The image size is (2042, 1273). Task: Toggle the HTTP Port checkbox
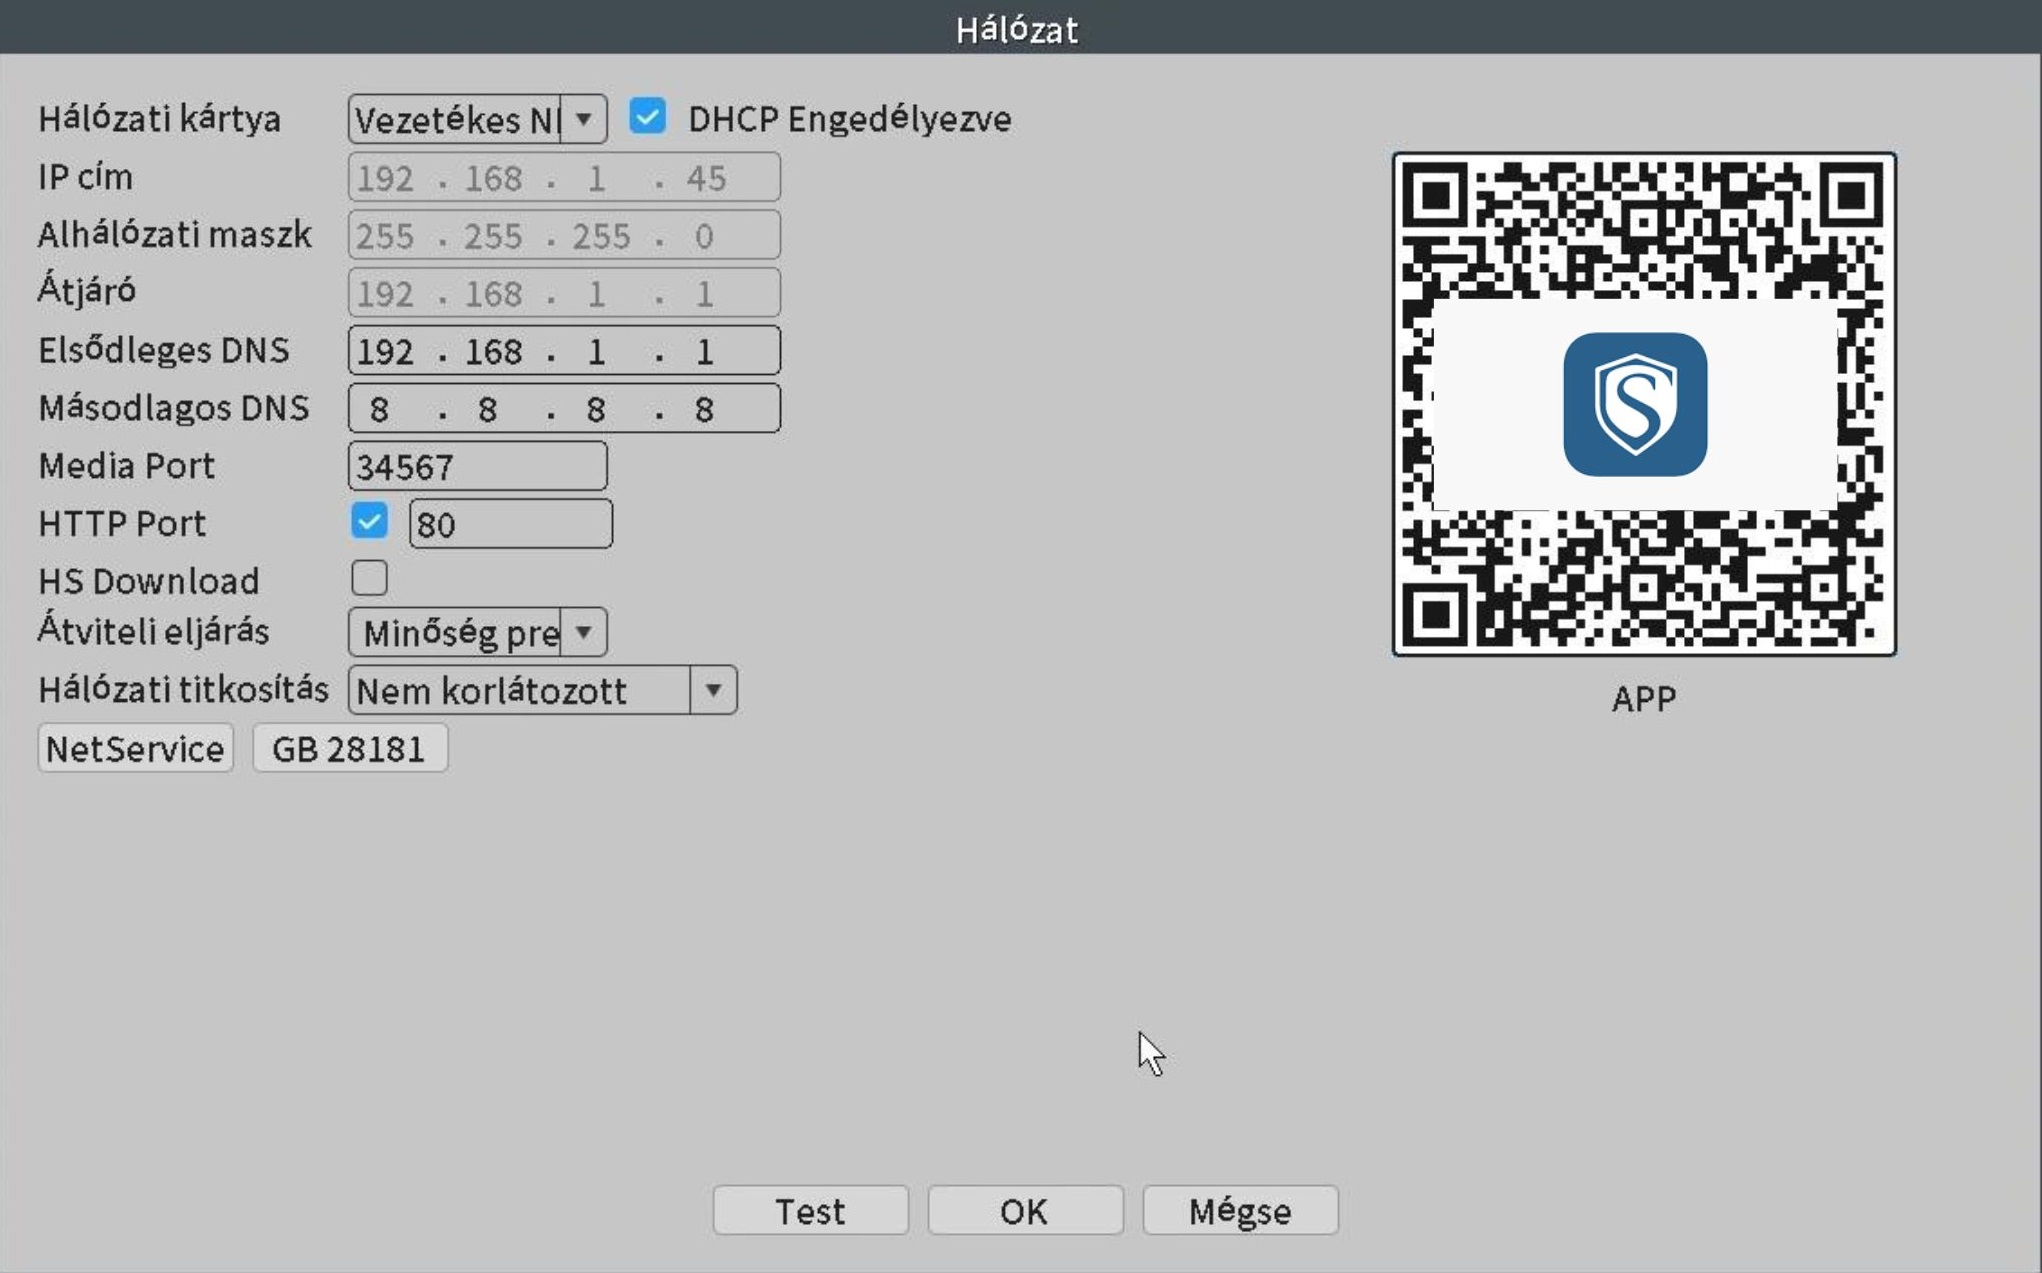click(369, 521)
